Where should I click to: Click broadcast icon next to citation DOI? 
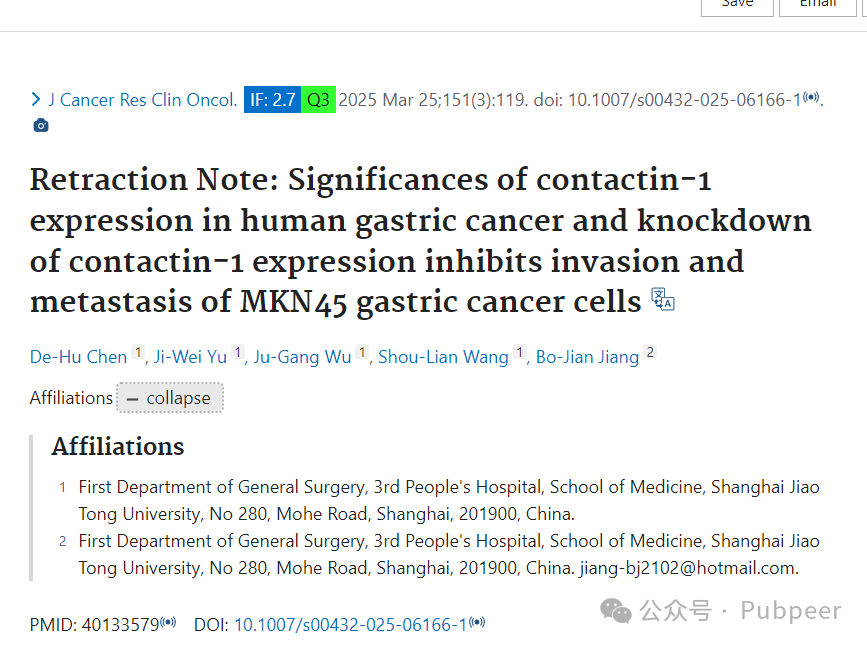click(x=811, y=97)
